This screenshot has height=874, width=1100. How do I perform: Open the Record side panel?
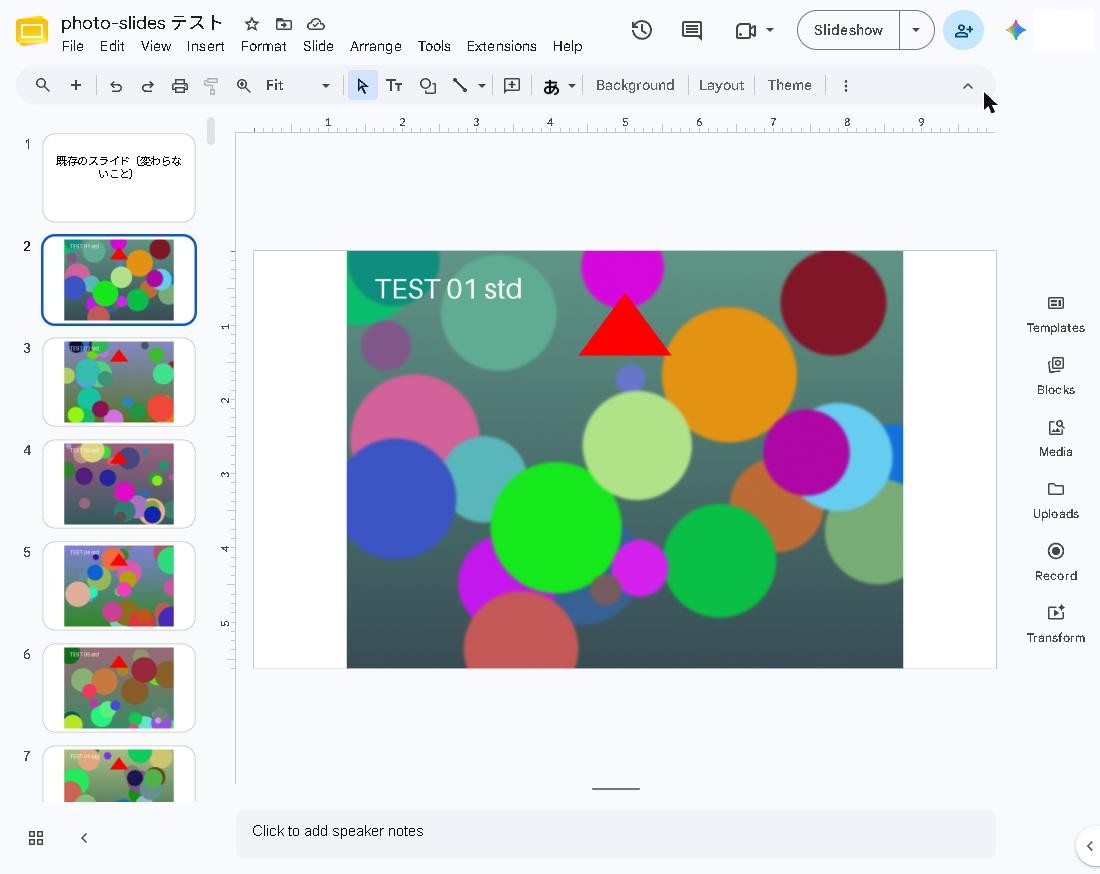pyautogui.click(x=1055, y=562)
